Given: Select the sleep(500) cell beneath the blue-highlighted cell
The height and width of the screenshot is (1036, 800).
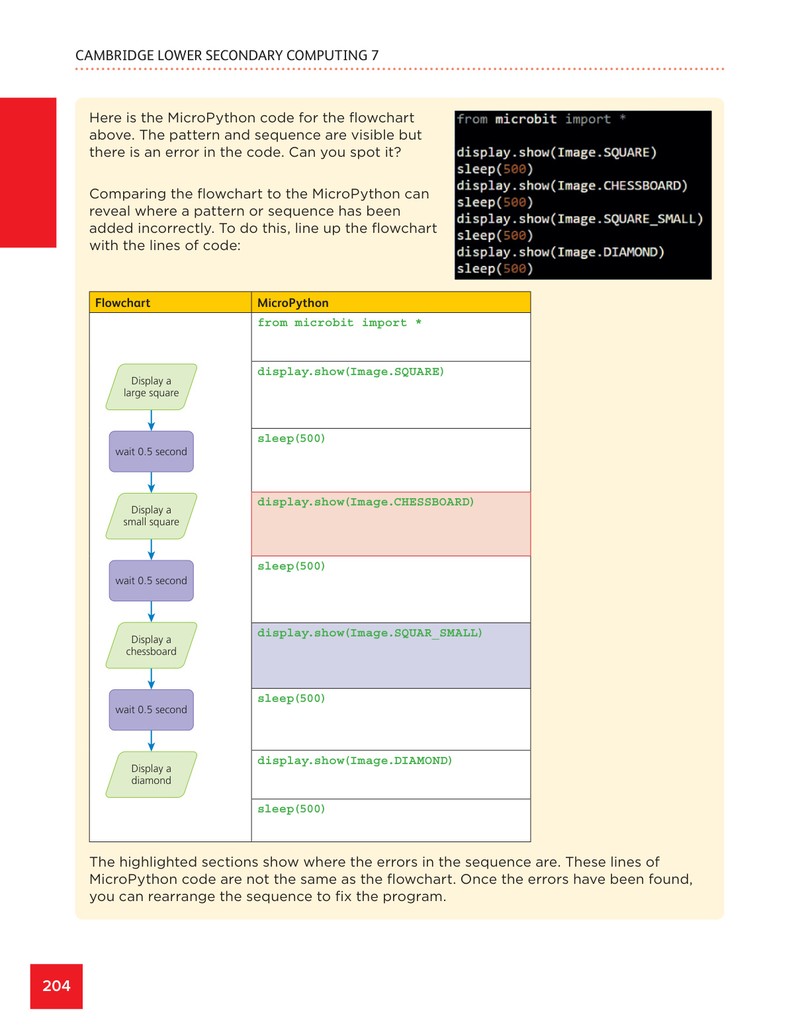Looking at the screenshot, I should [391, 720].
